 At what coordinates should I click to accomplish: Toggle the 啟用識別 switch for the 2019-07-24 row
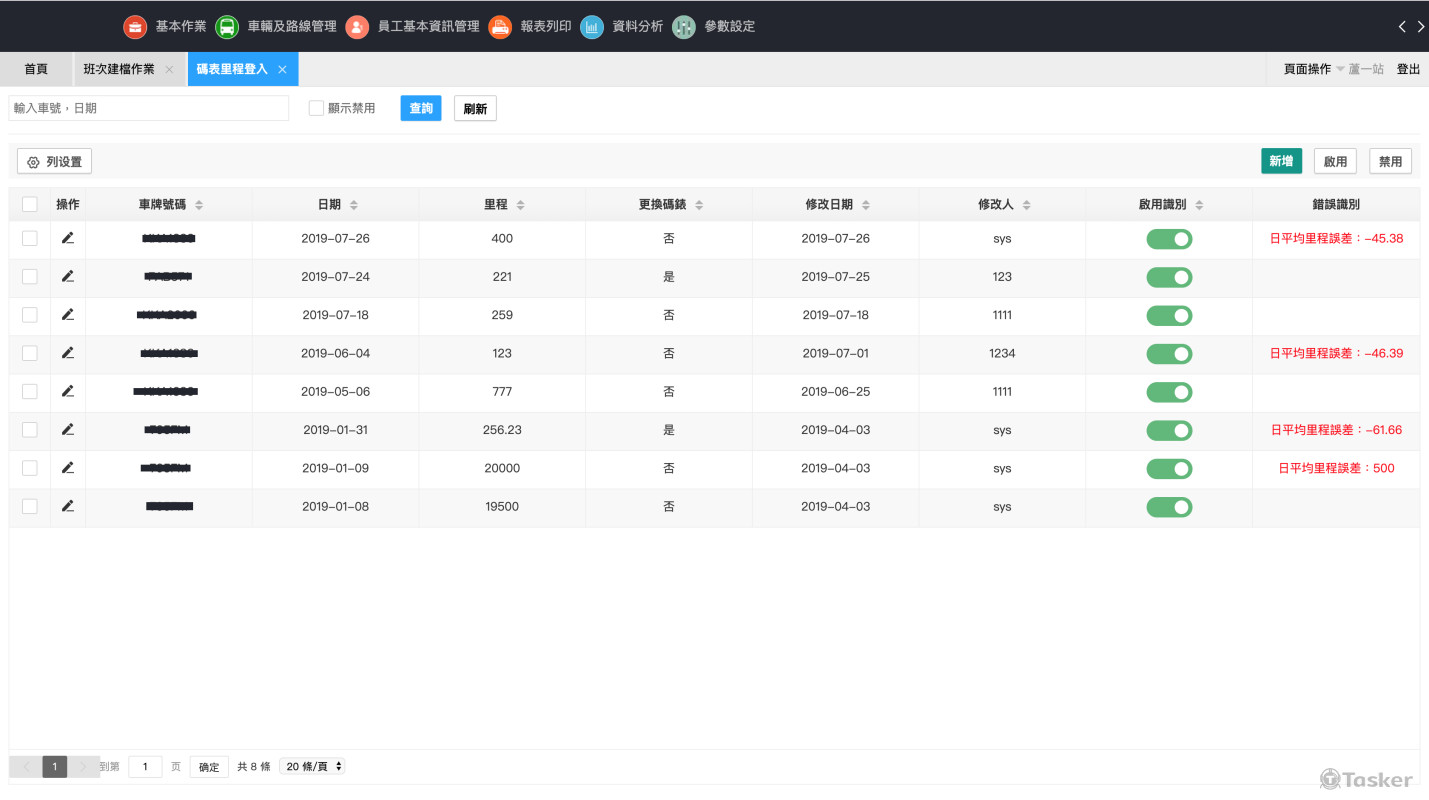tap(1169, 277)
